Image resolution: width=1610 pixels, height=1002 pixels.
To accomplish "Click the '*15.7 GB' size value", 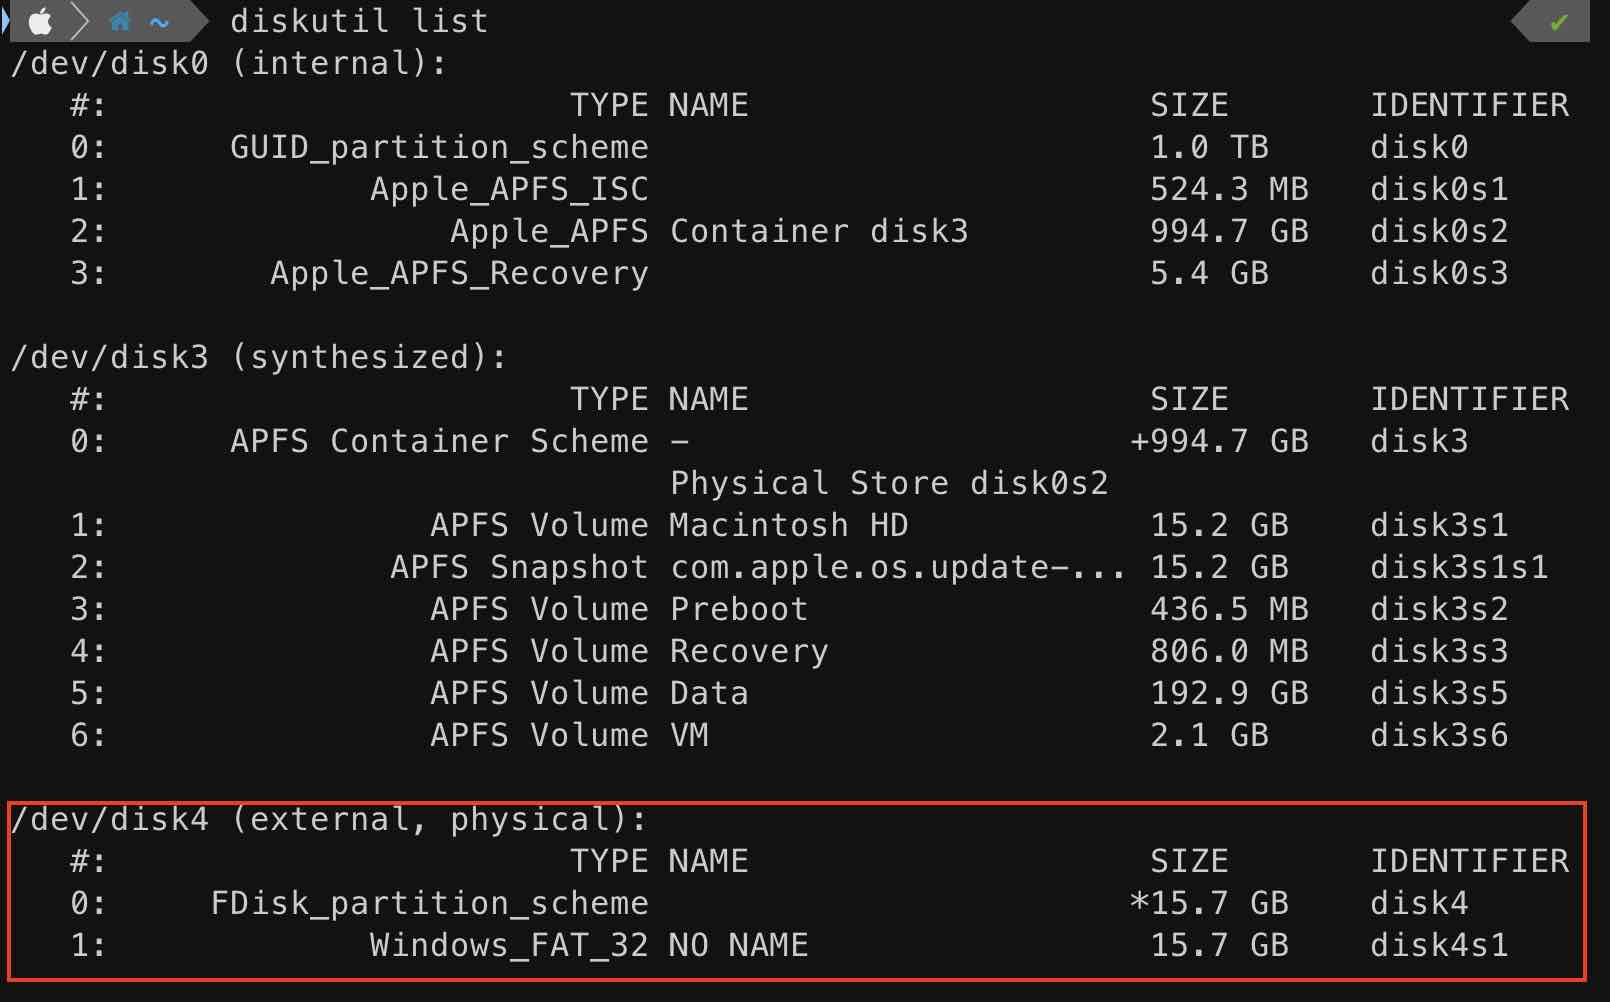I will click(x=1209, y=903).
